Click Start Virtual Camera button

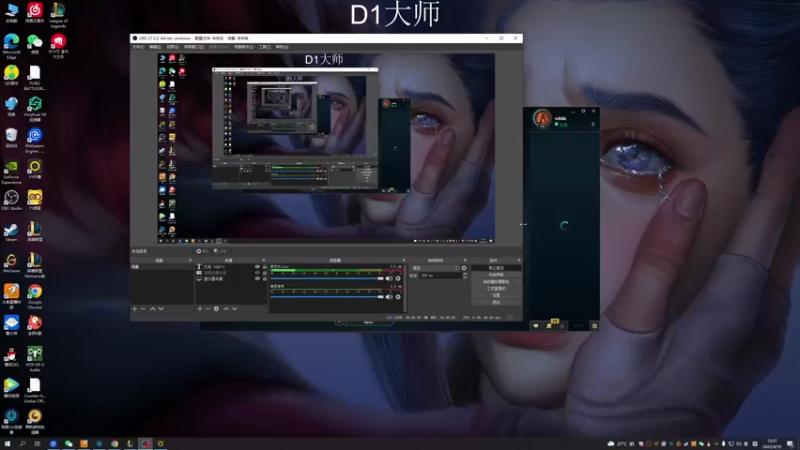coord(496,282)
